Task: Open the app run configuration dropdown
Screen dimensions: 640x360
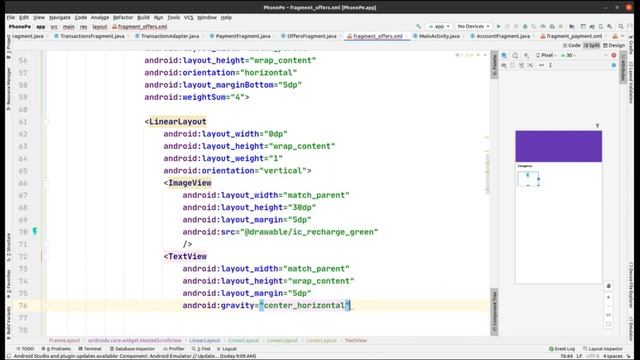Action: (439, 27)
